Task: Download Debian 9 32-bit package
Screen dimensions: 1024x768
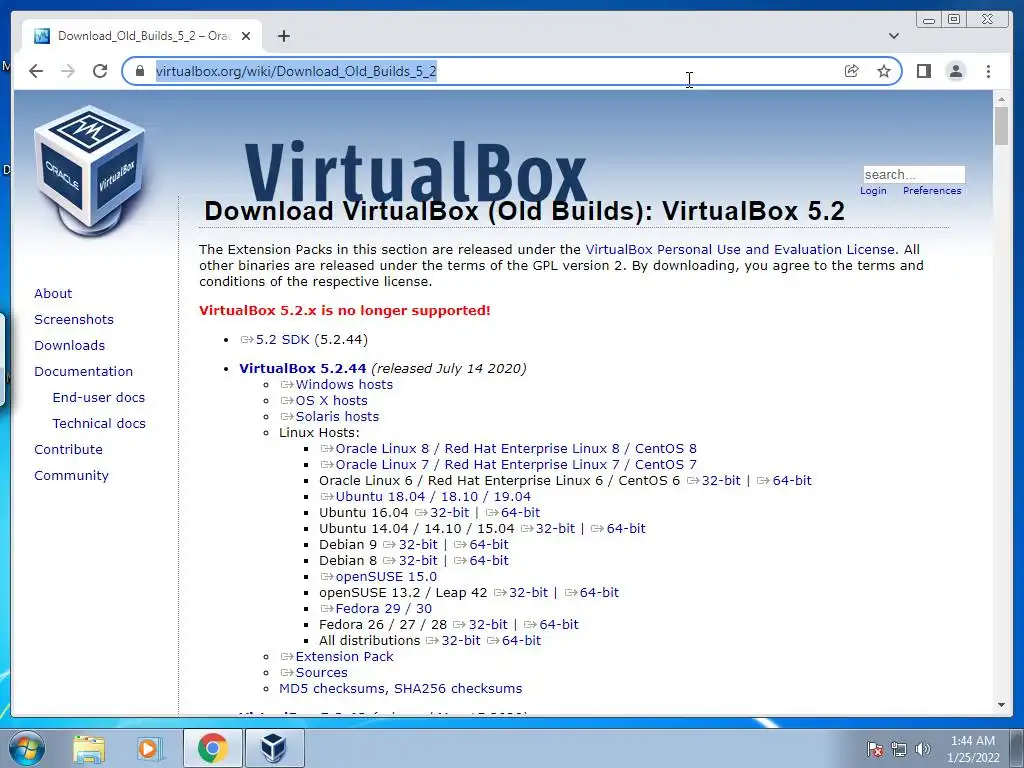Action: pyautogui.click(x=410, y=545)
